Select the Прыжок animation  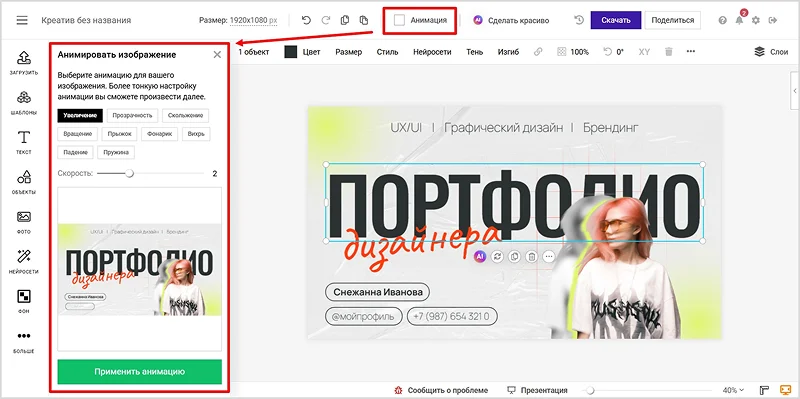tap(119, 134)
